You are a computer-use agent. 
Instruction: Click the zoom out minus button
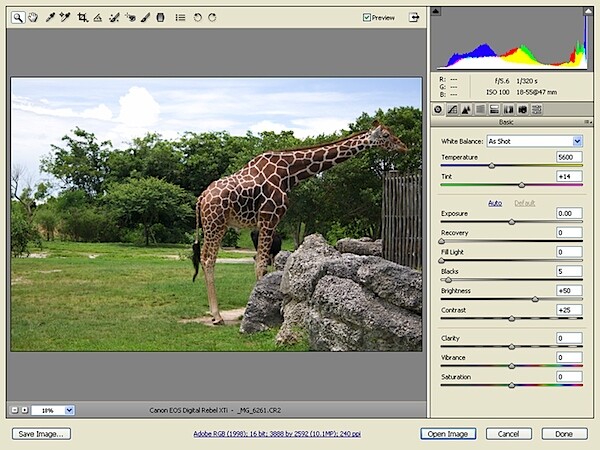(x=15, y=410)
